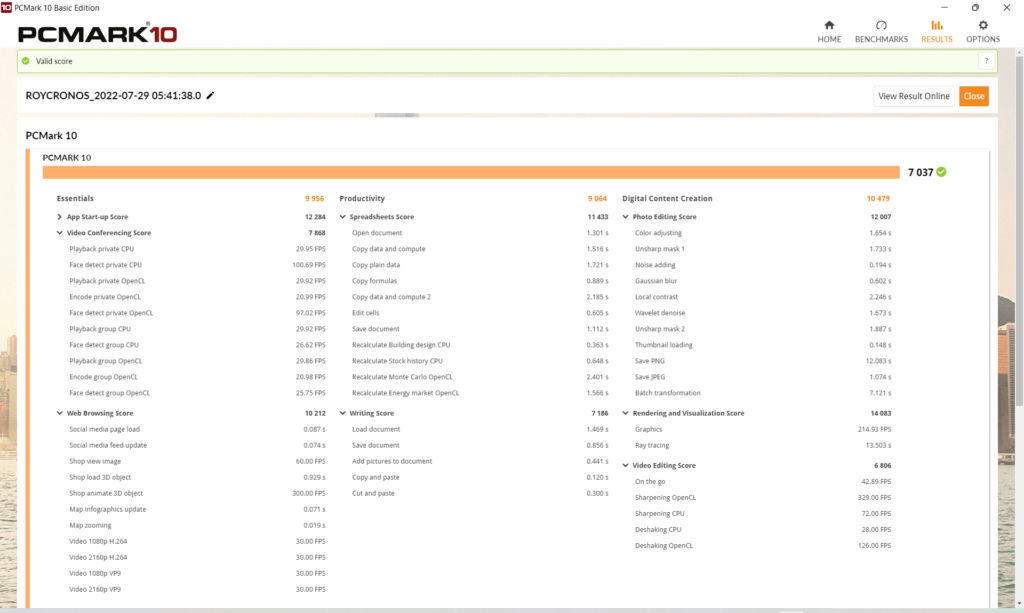Click the Home house icon

click(x=829, y=25)
